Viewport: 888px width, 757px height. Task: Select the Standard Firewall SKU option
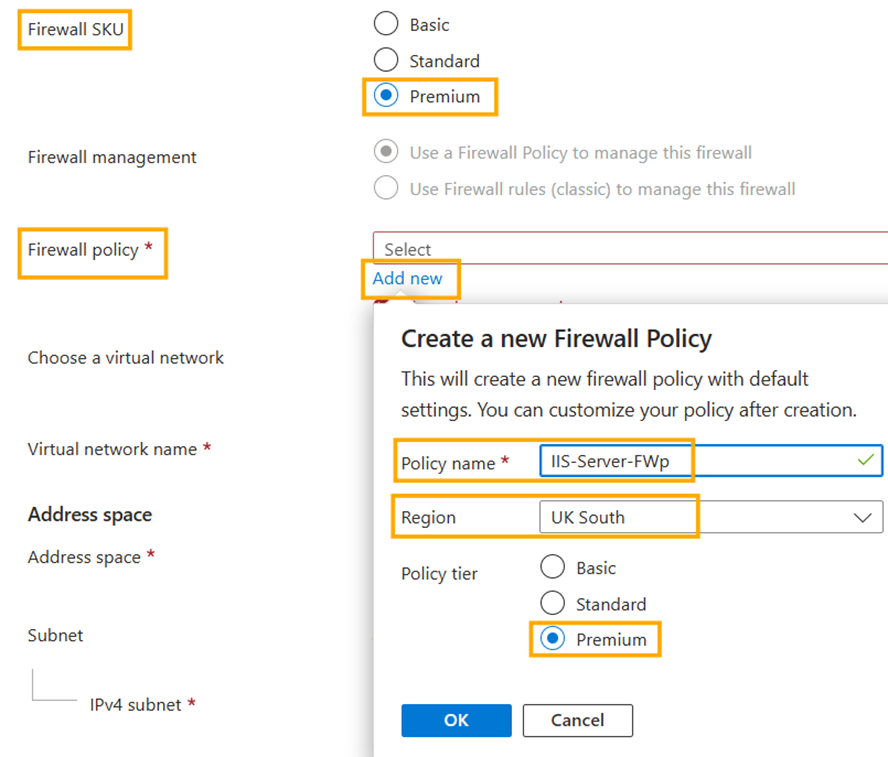386,60
